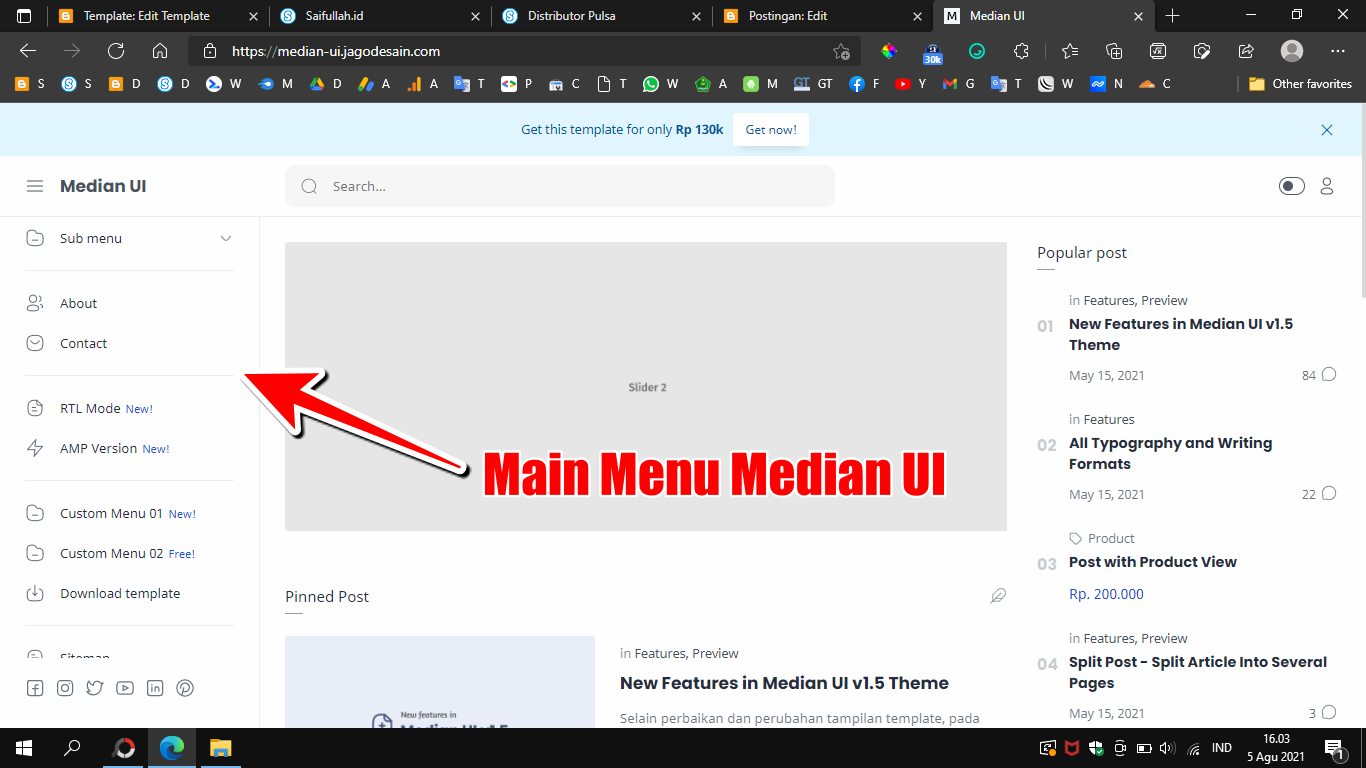
Task: Click the Pinterest icon in sidebar footer
Action: [x=185, y=688]
